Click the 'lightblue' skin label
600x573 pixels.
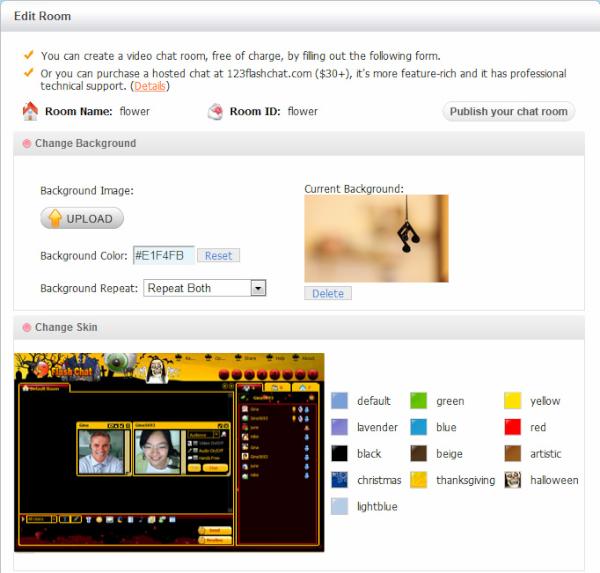pyautogui.click(x=377, y=506)
